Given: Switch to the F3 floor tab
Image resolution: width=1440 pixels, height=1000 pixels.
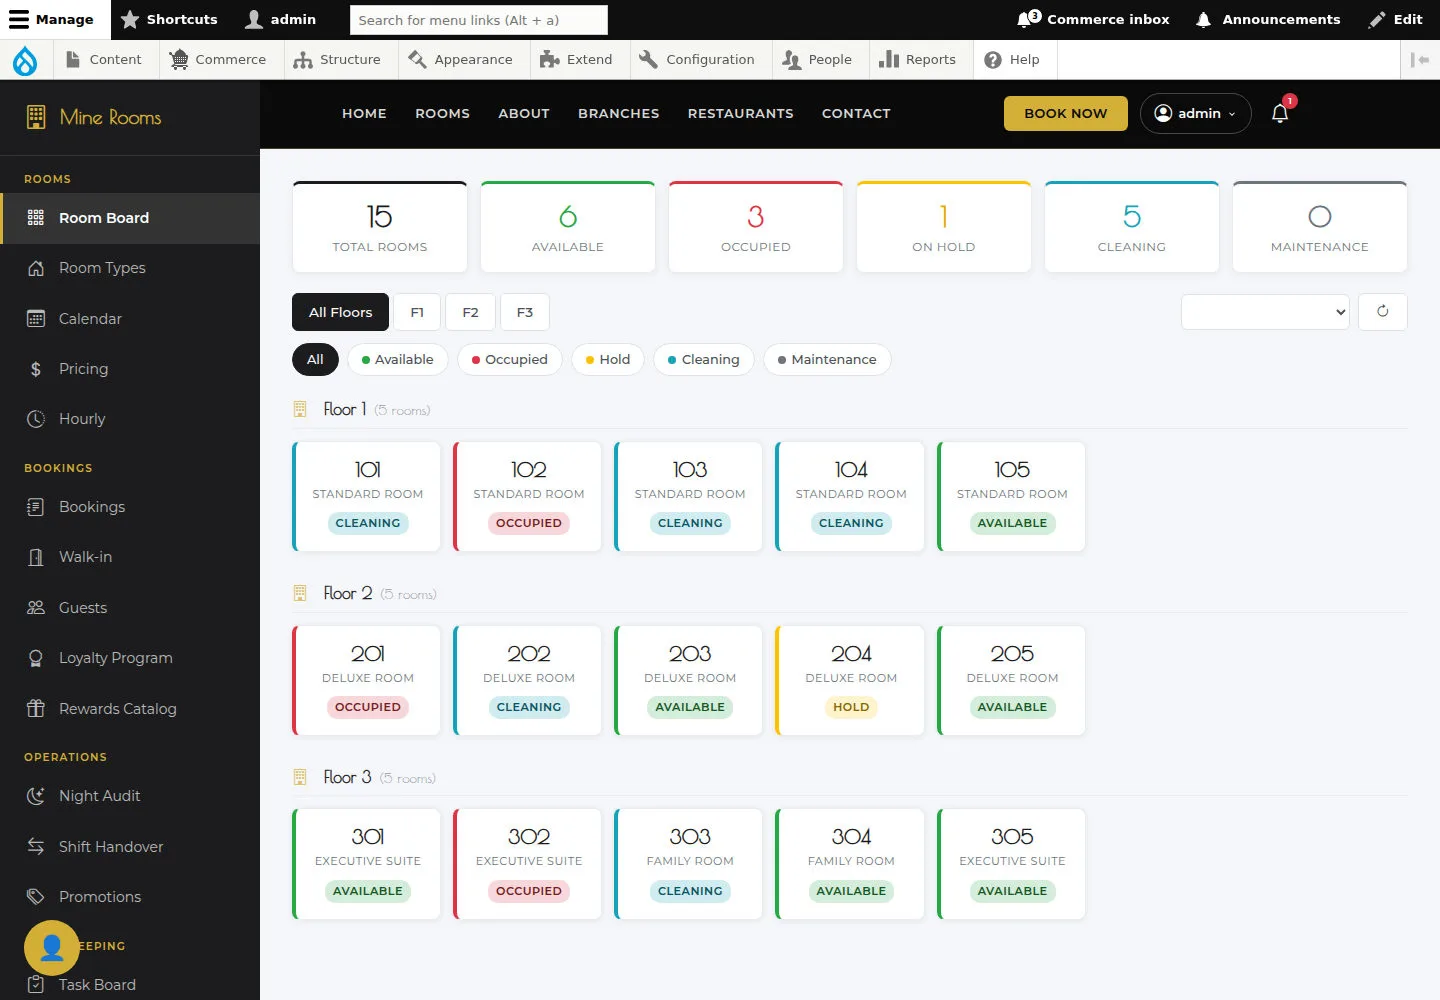Looking at the screenshot, I should pos(525,312).
